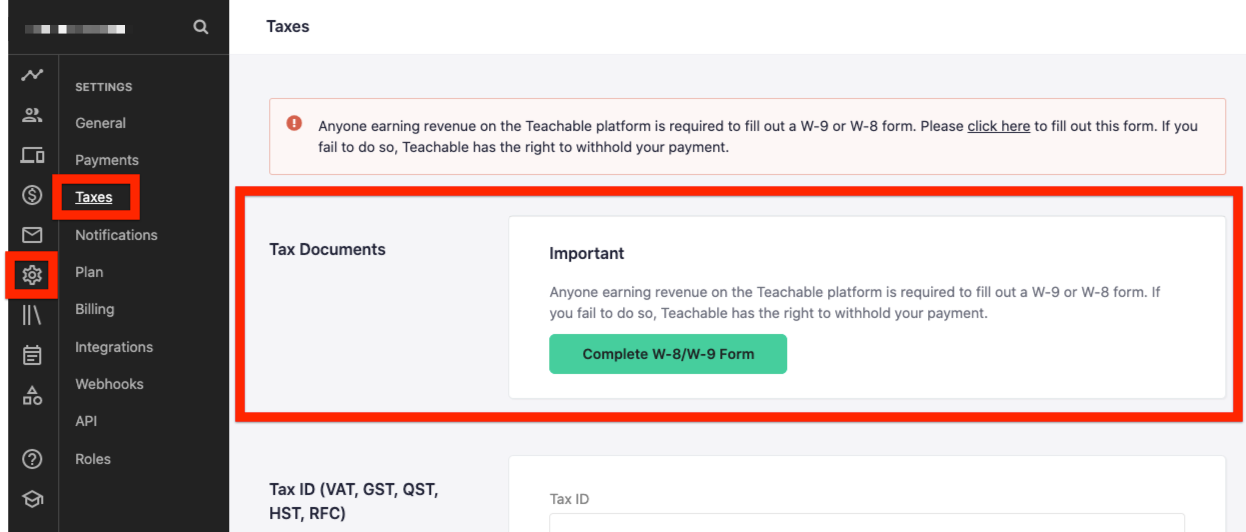
Task: Open the Sales dollar-sign icon
Action: pyautogui.click(x=33, y=195)
